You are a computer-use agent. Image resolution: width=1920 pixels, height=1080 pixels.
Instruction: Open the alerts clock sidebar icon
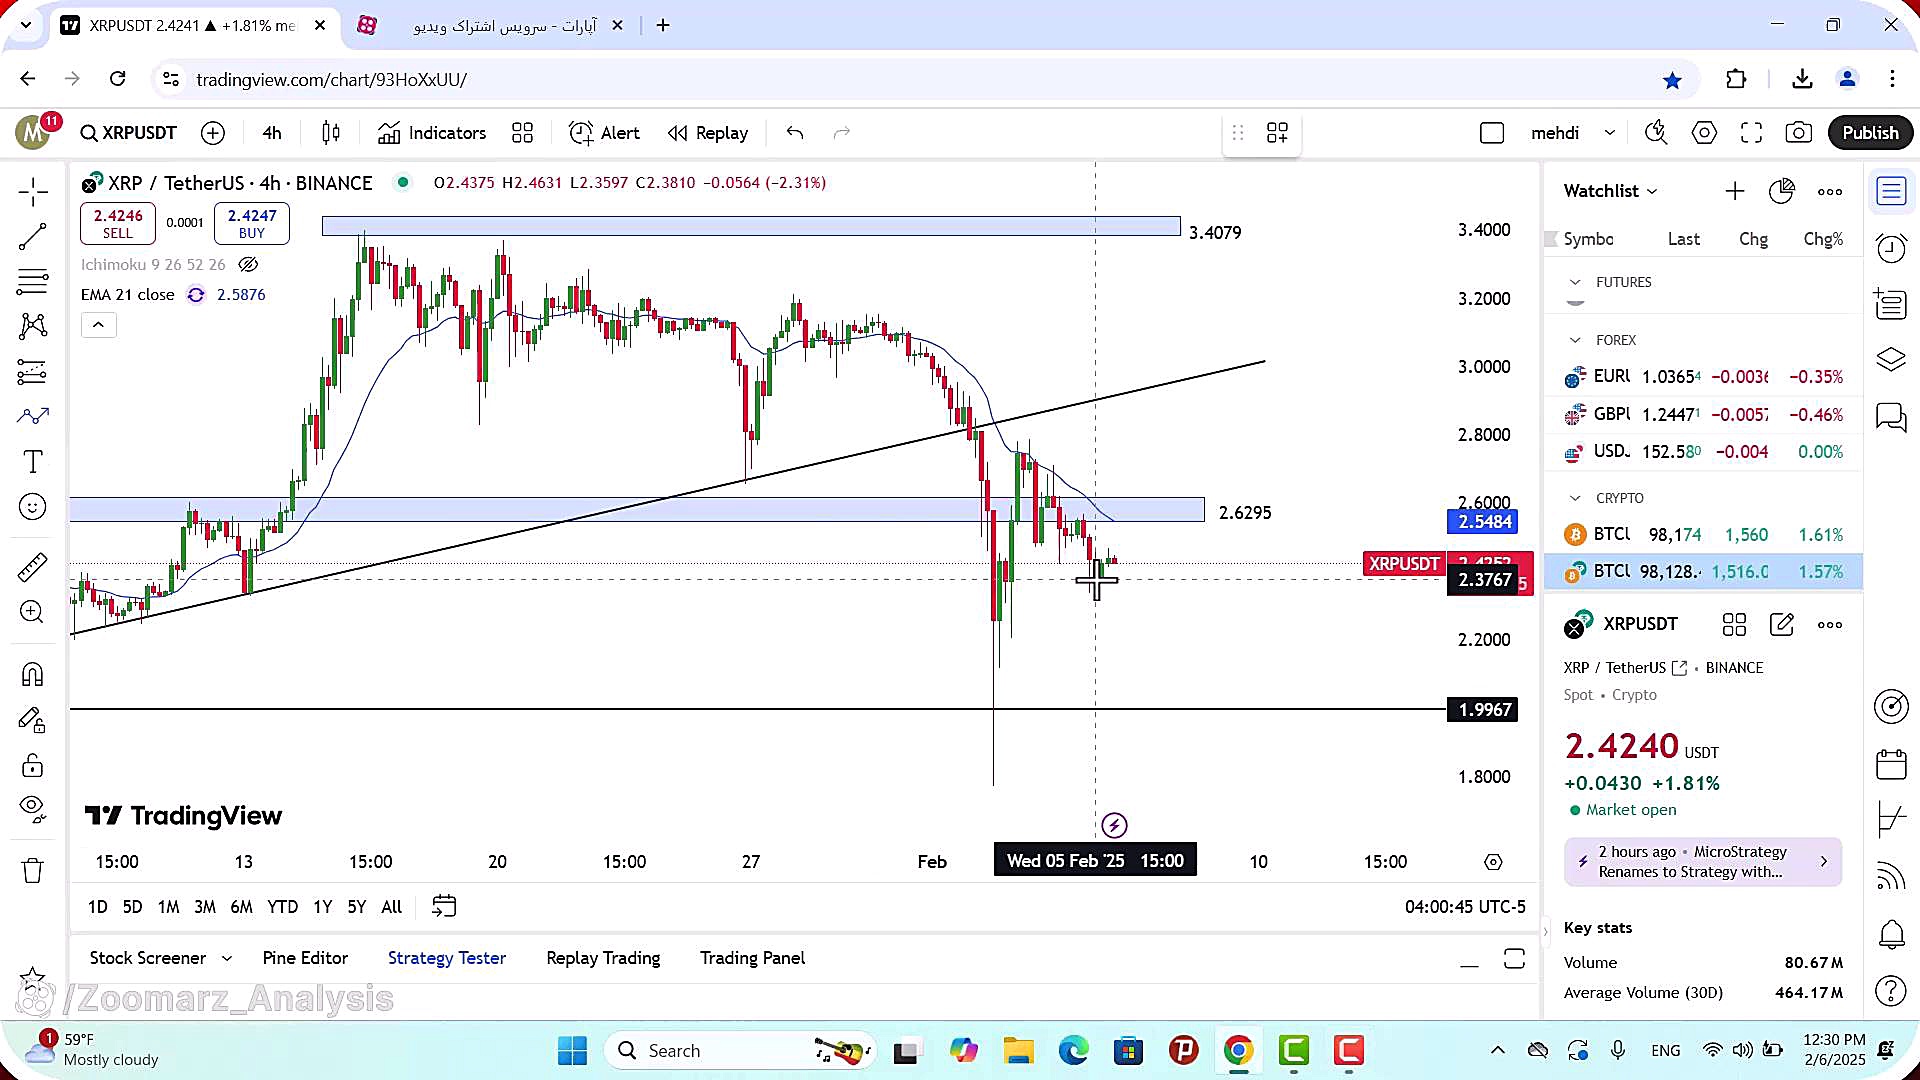pos(1891,247)
